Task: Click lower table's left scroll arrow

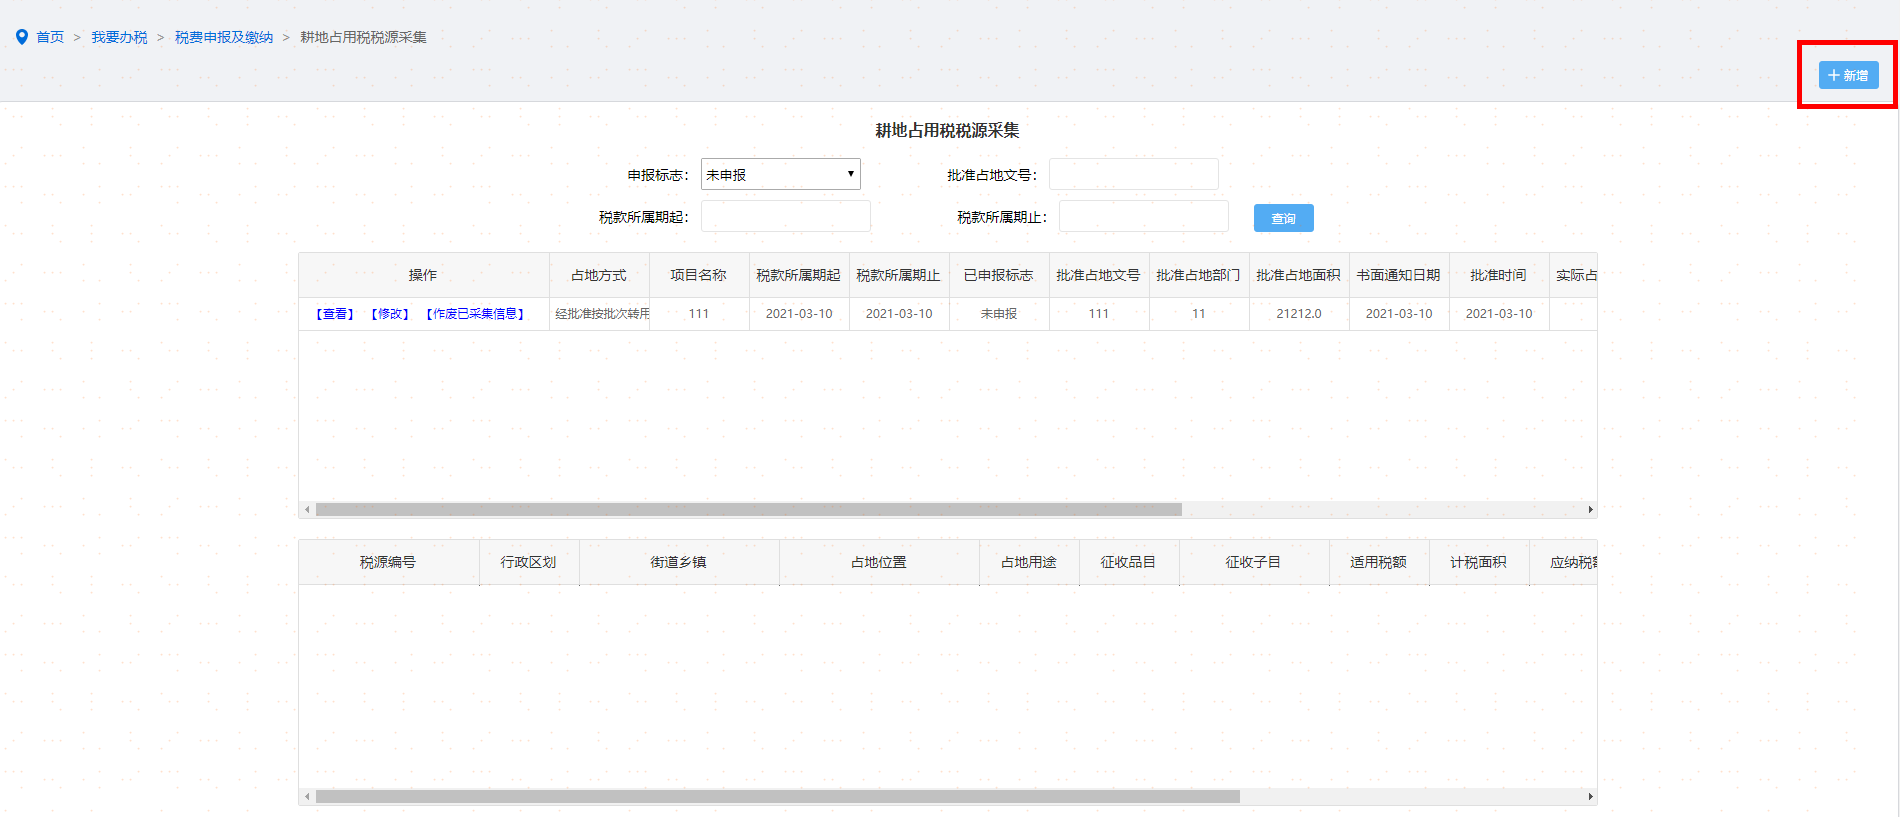Action: [307, 797]
